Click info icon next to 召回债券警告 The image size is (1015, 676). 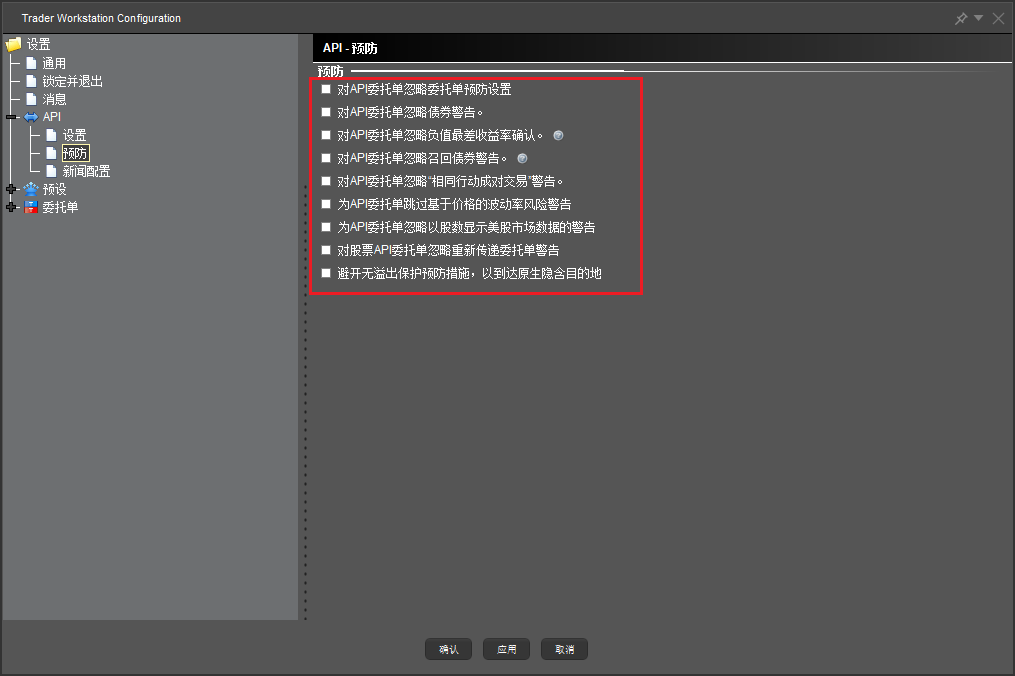(522, 158)
